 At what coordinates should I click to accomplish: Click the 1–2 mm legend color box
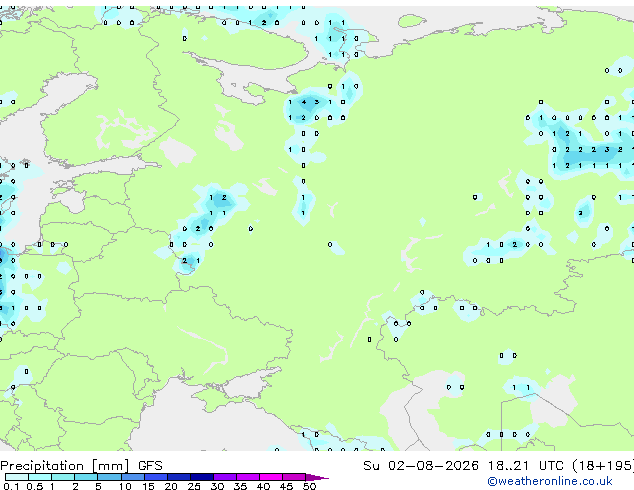point(63,477)
